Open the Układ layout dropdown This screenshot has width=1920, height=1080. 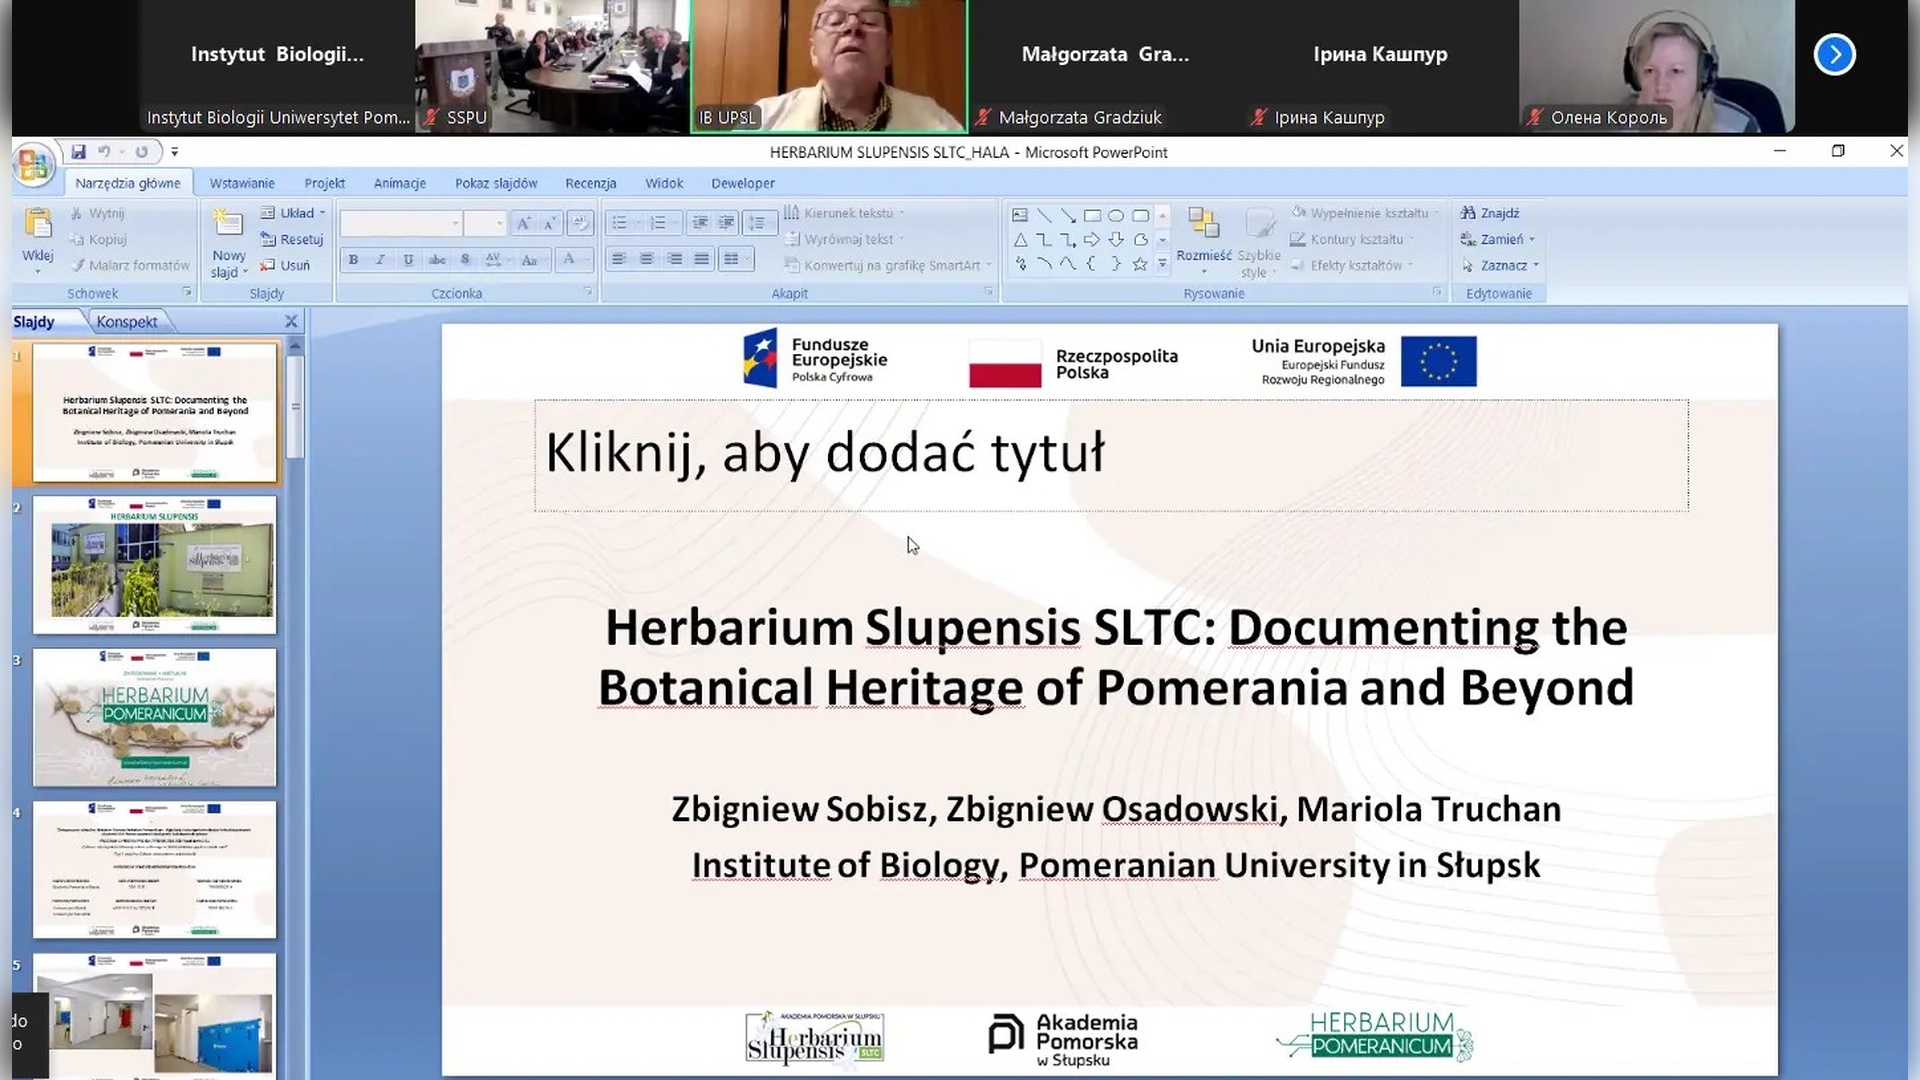point(293,213)
